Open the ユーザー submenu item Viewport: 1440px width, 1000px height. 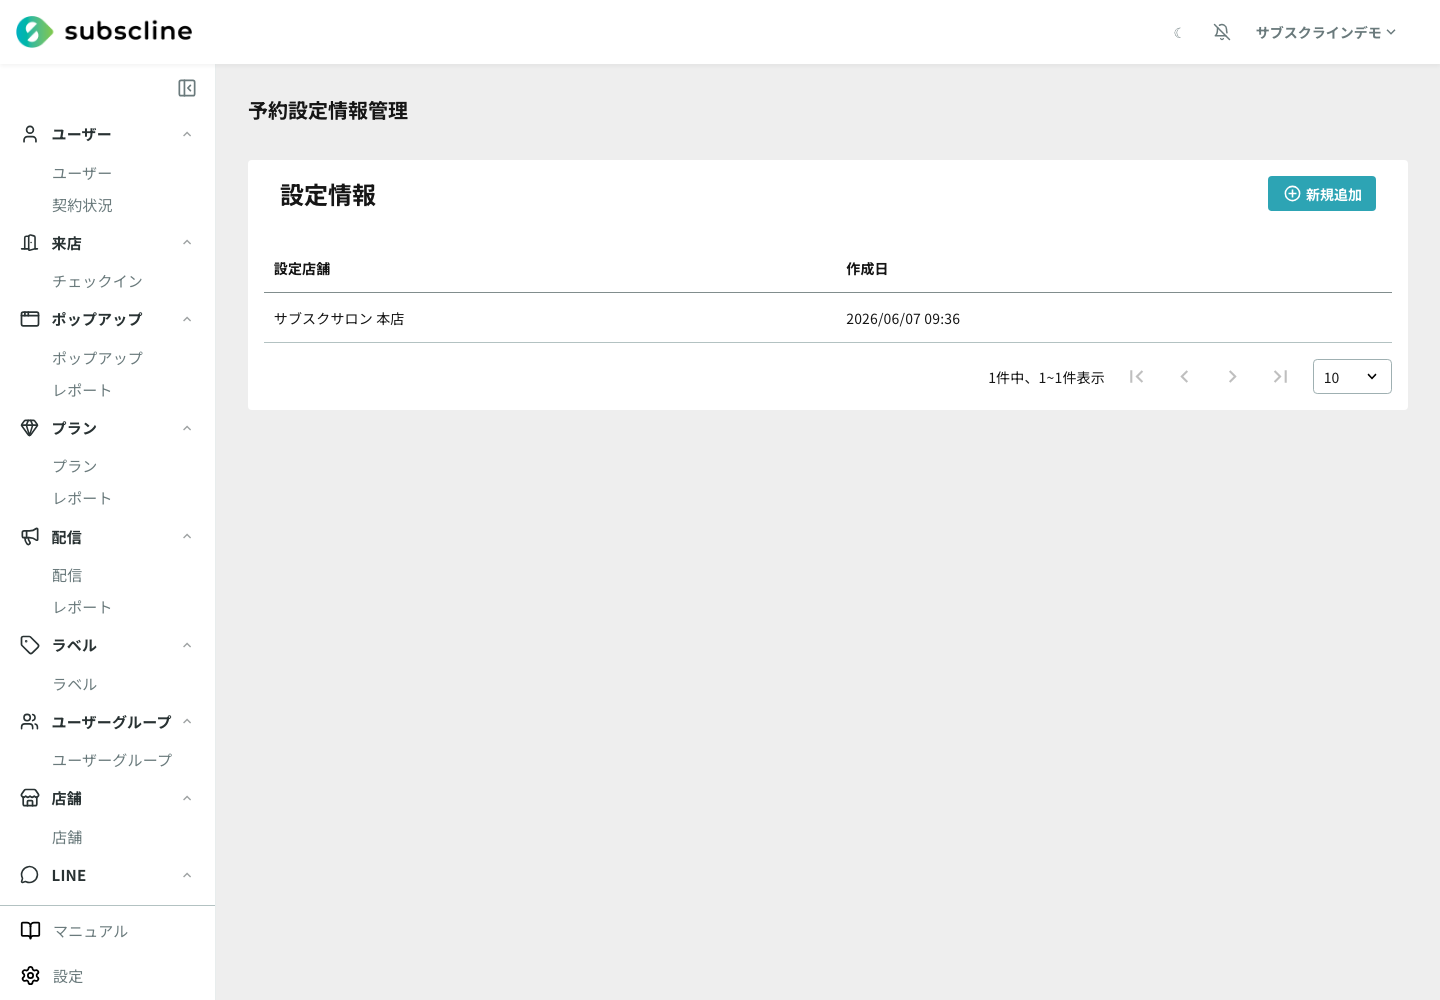pyautogui.click(x=82, y=173)
